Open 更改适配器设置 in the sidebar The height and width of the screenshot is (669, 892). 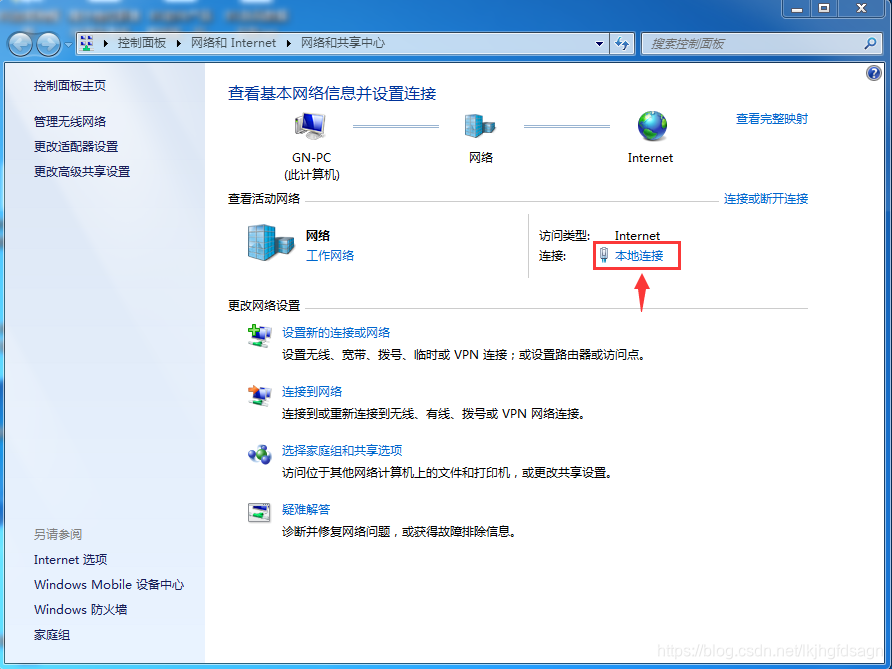click(76, 146)
